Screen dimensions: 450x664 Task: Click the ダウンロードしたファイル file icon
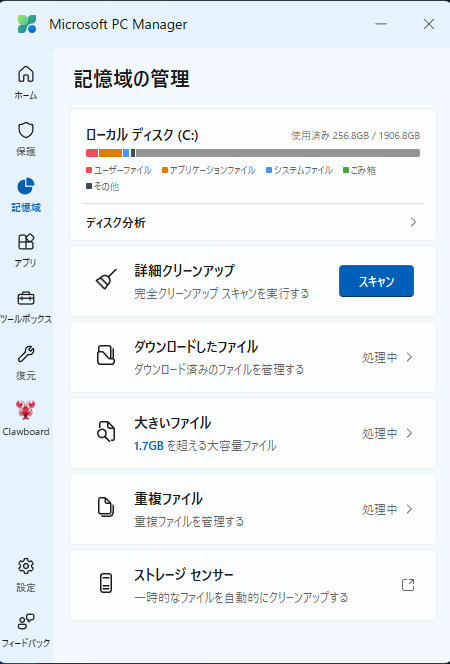(x=106, y=355)
